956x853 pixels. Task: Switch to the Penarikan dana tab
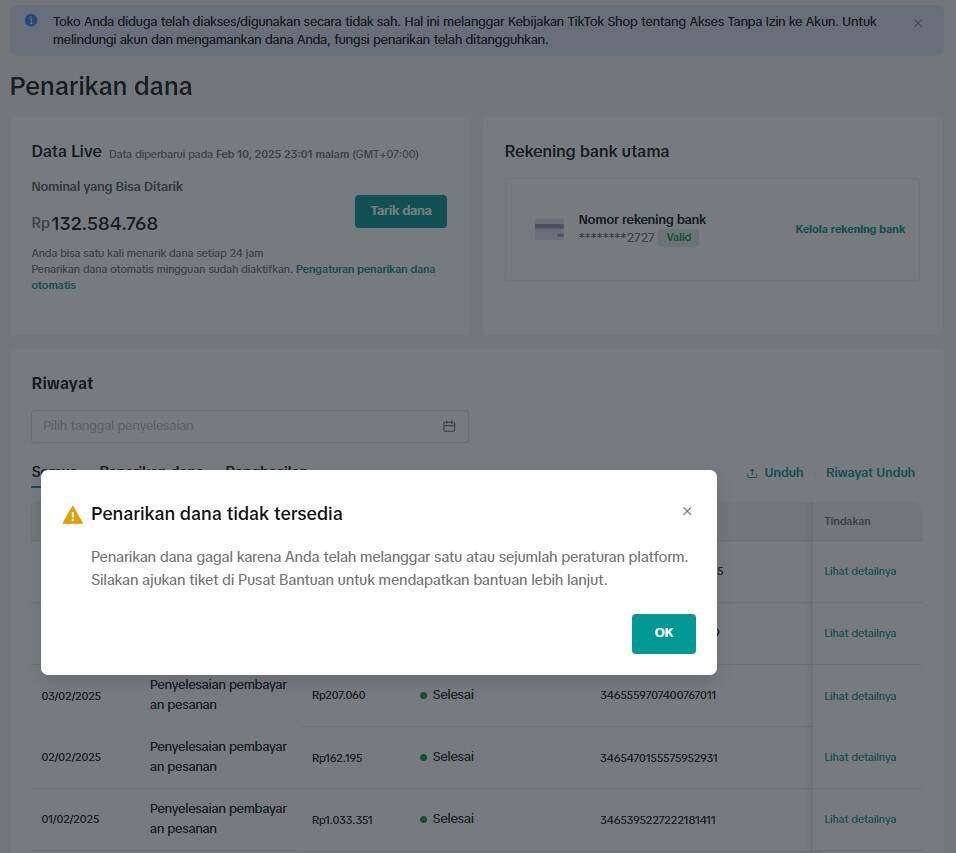(151, 470)
